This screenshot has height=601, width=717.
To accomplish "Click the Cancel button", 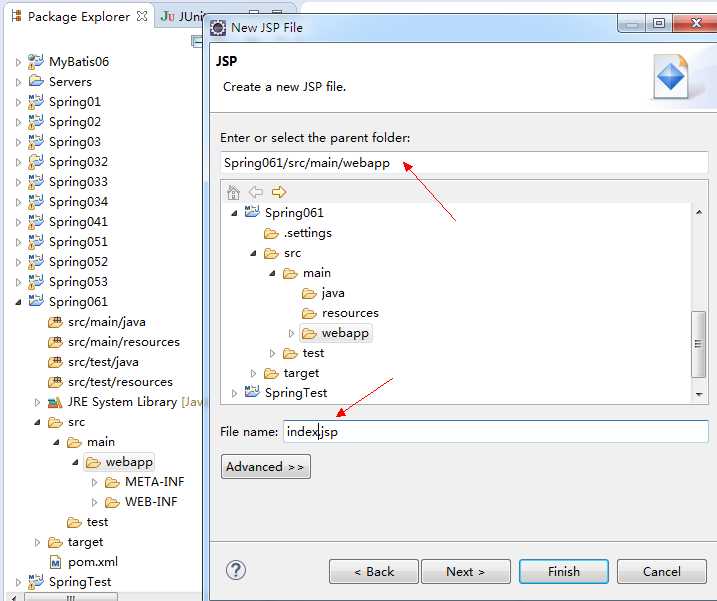I will click(661, 571).
